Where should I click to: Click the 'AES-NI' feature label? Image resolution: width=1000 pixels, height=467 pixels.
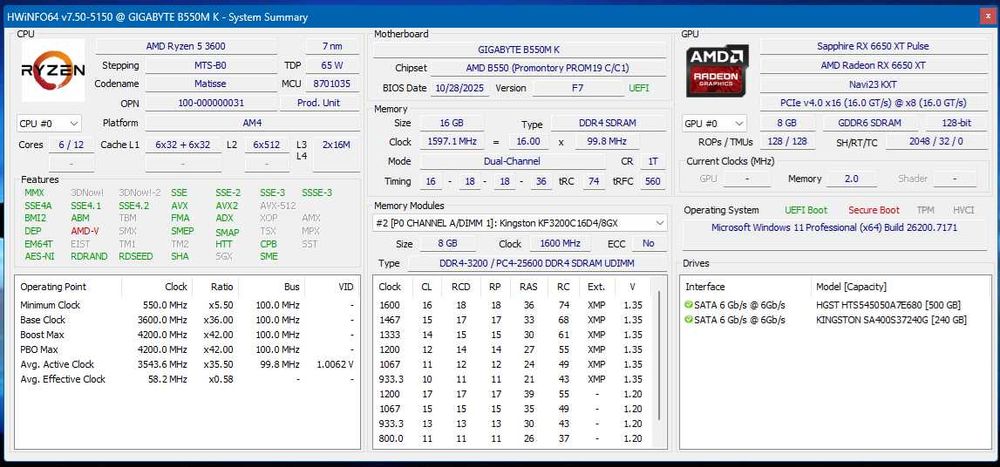point(40,256)
